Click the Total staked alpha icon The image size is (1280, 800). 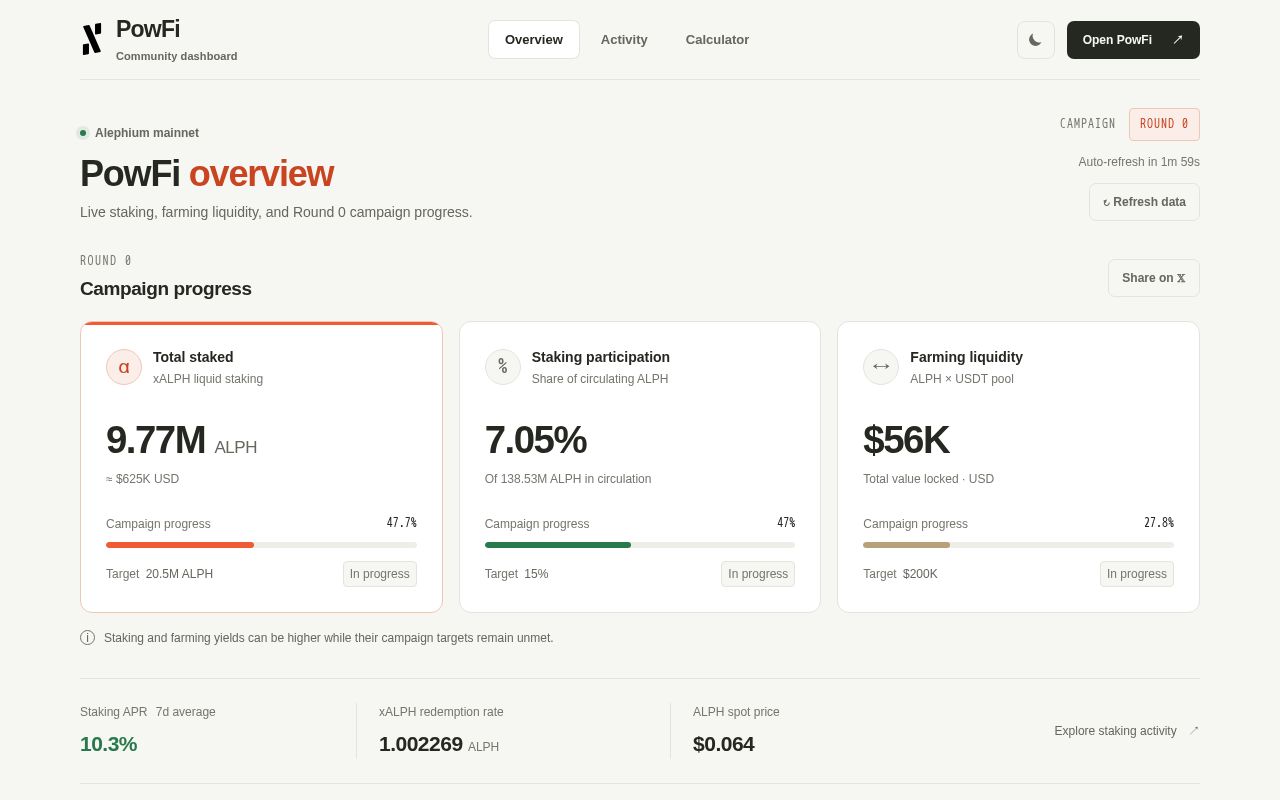[124, 367]
